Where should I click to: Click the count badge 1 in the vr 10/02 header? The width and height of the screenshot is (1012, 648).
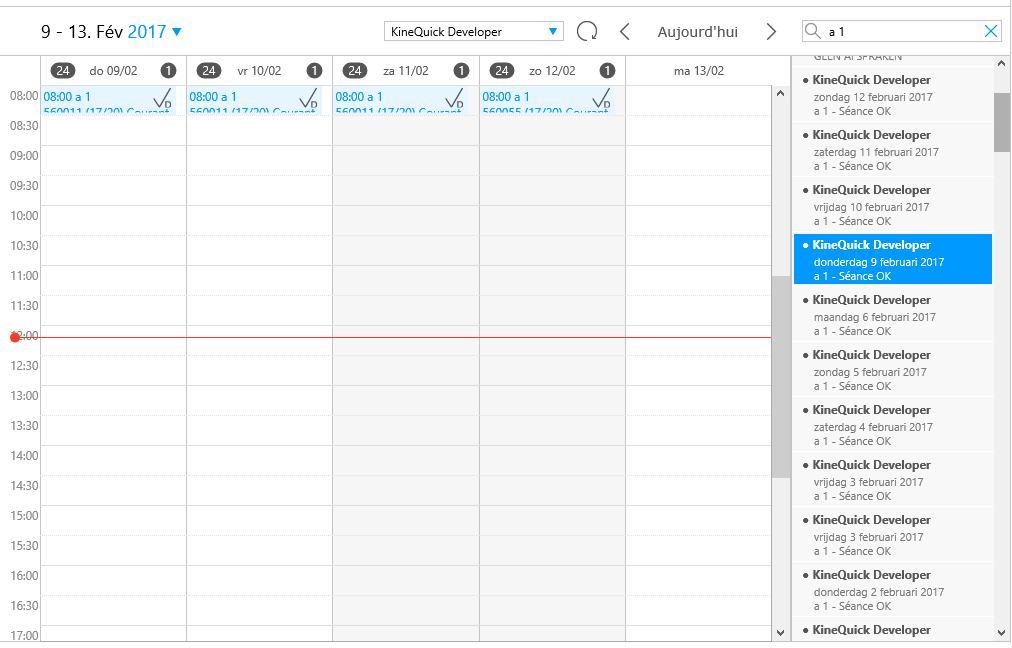click(x=314, y=70)
